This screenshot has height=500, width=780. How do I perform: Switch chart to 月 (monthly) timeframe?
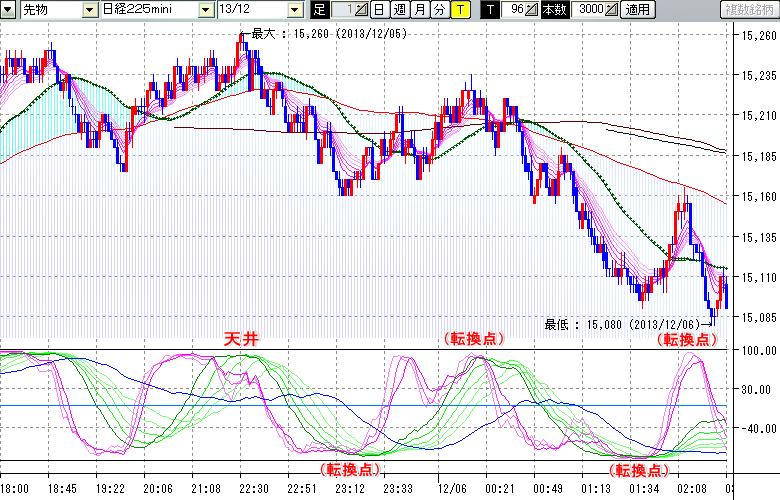(x=419, y=10)
